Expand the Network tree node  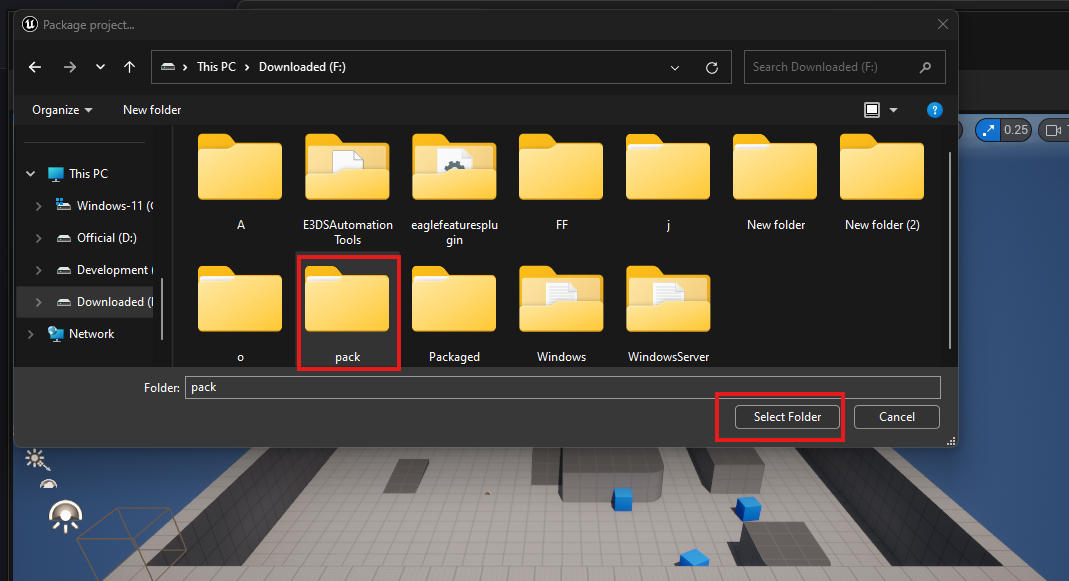31,334
